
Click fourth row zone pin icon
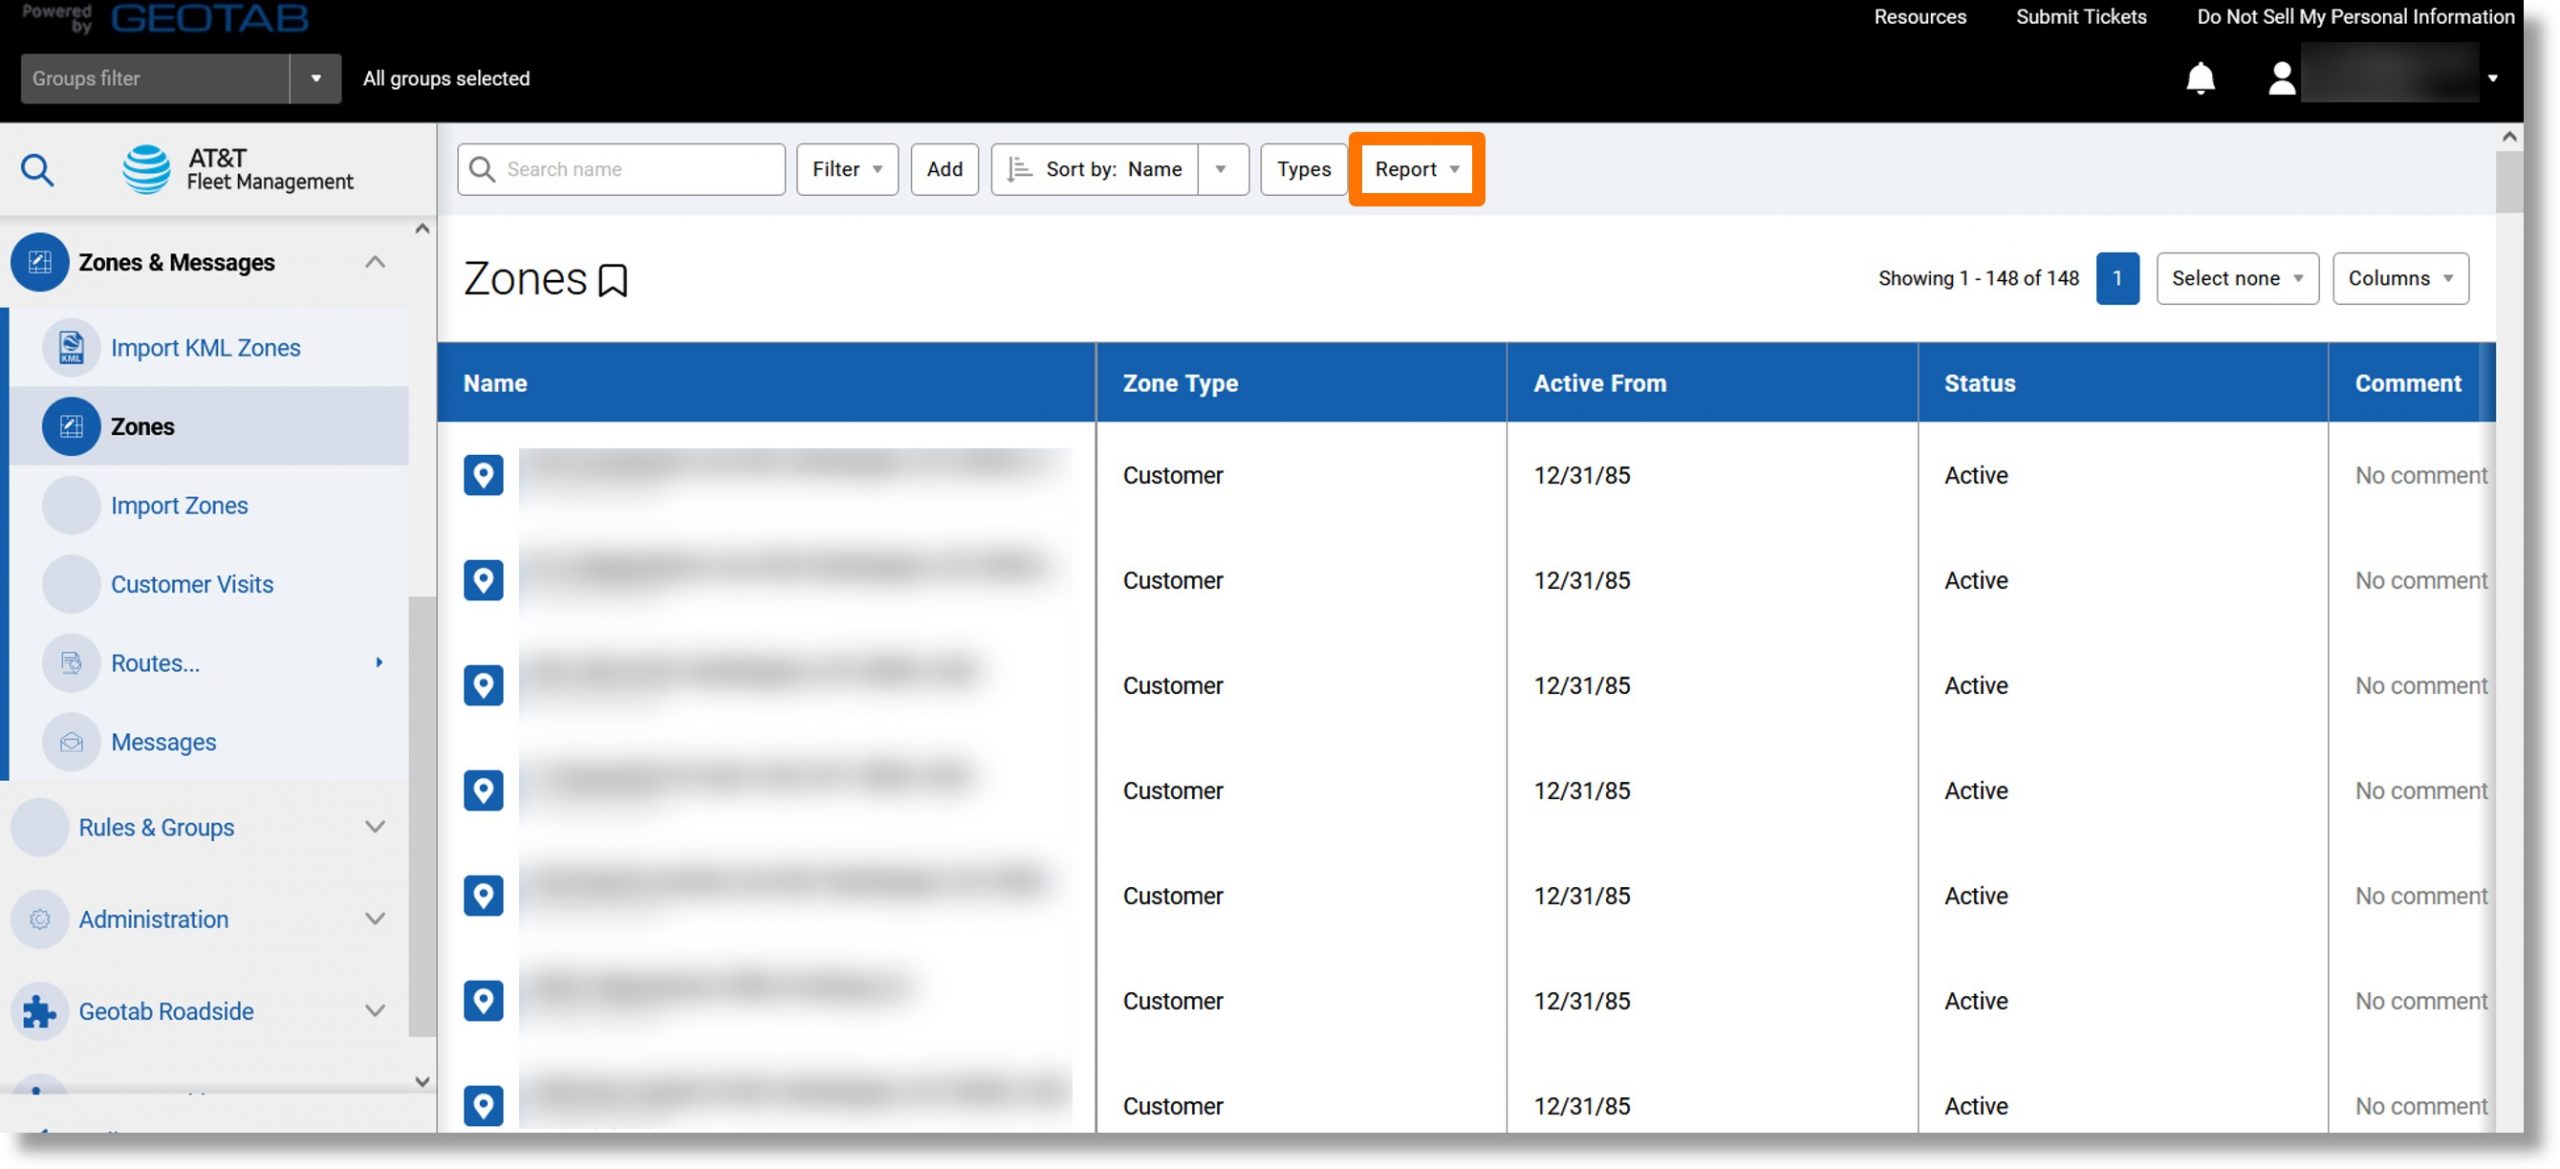coord(483,790)
